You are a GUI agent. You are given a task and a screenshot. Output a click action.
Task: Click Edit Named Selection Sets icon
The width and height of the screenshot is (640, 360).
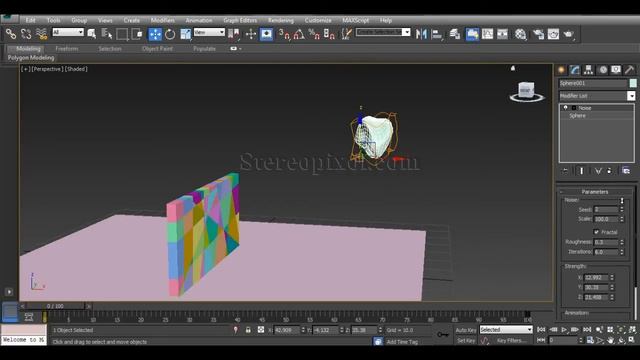click(x=347, y=34)
